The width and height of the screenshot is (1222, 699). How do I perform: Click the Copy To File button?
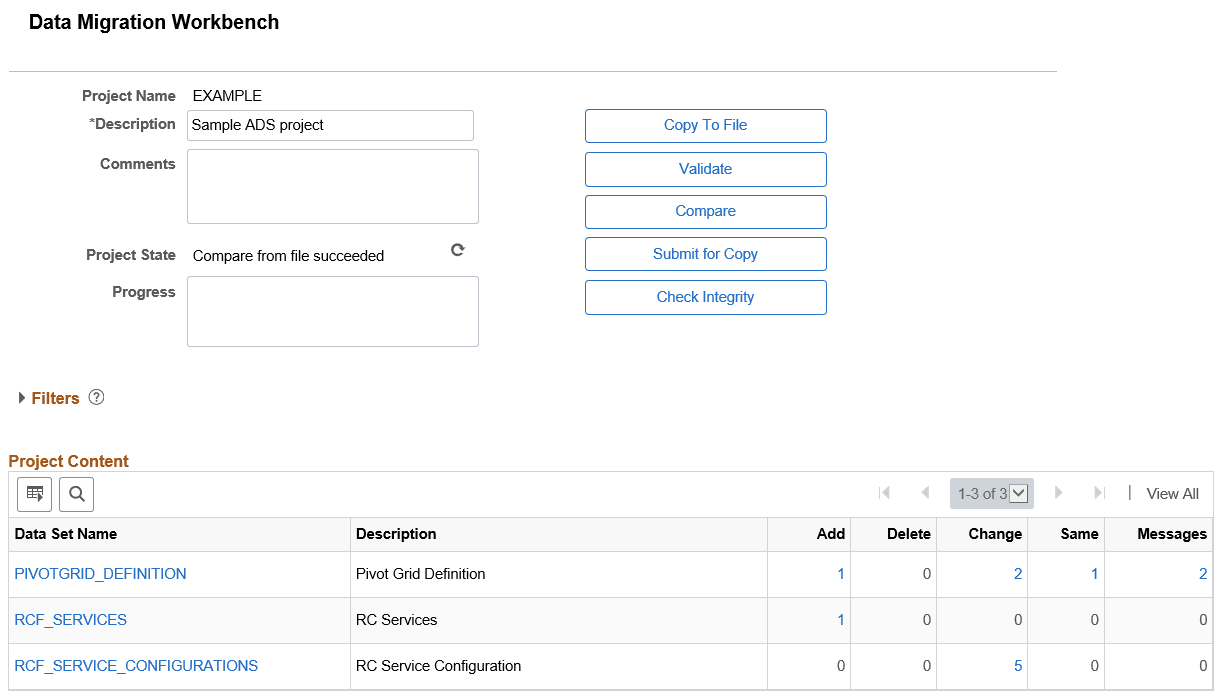point(705,125)
